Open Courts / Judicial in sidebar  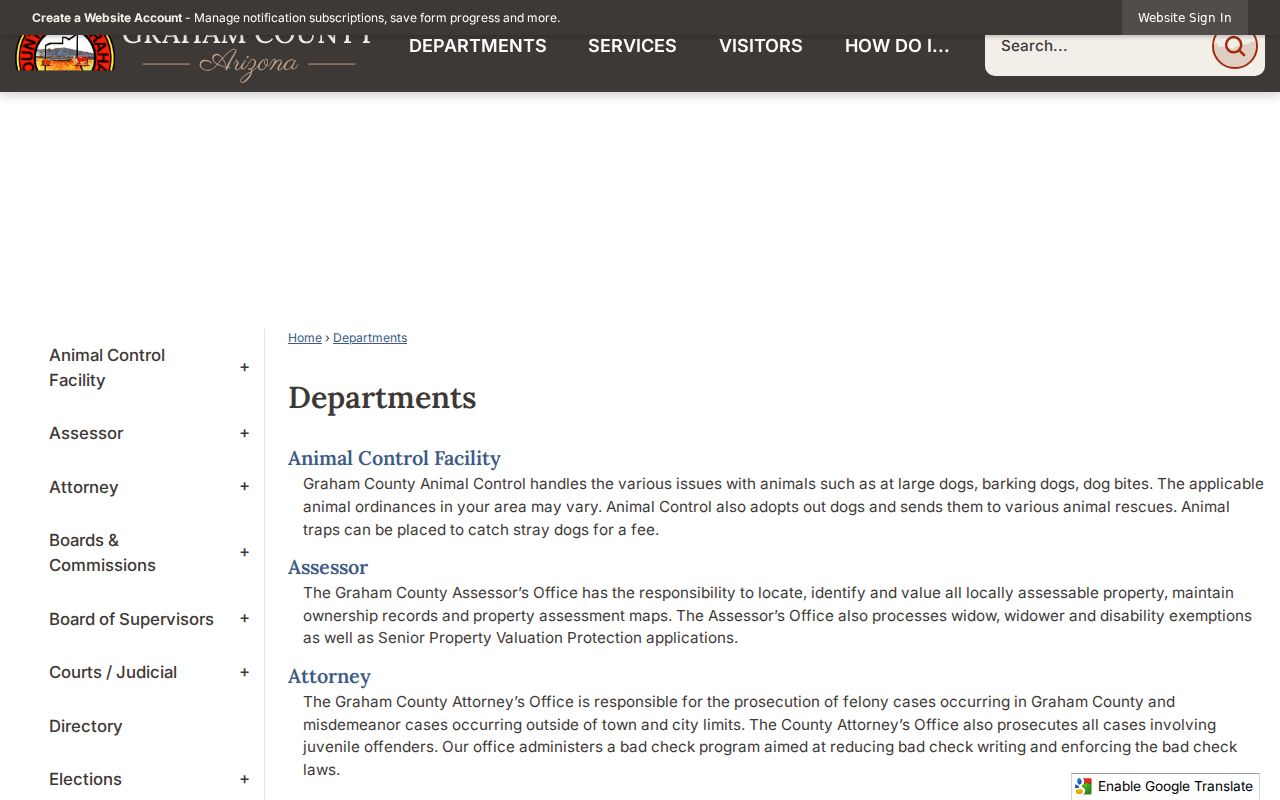pyautogui.click(x=113, y=672)
